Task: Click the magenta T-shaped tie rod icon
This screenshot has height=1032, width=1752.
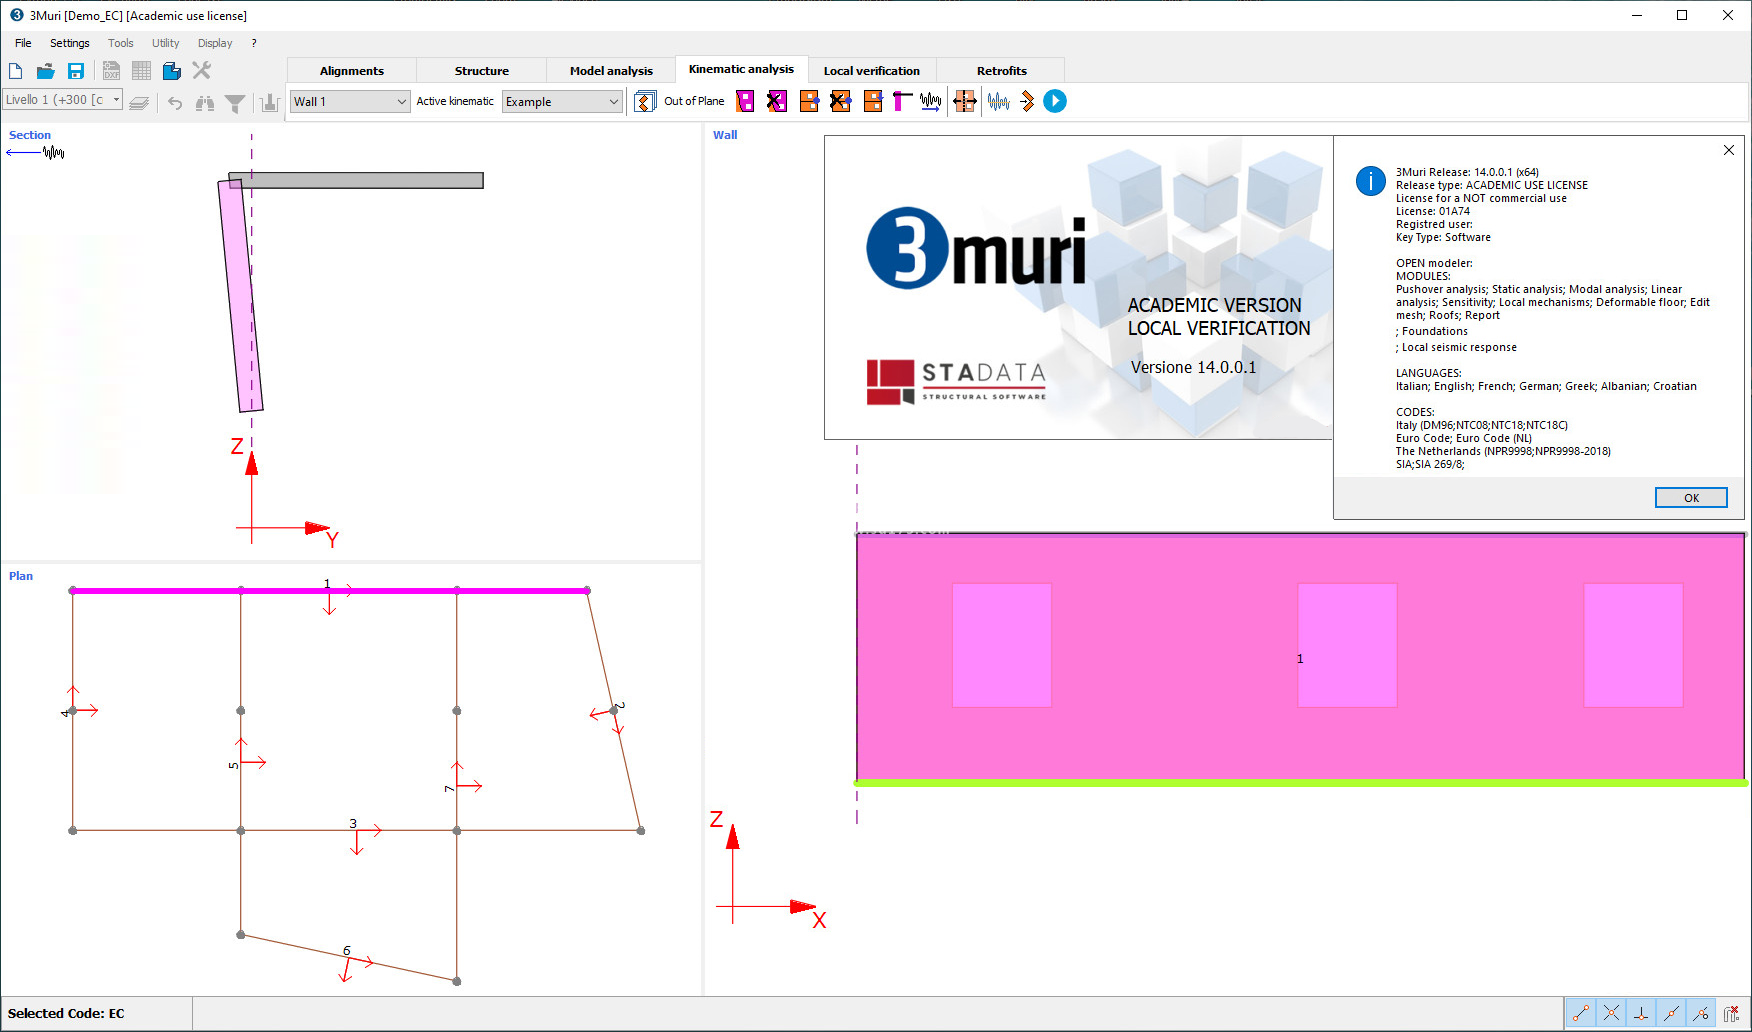Action: [x=902, y=101]
